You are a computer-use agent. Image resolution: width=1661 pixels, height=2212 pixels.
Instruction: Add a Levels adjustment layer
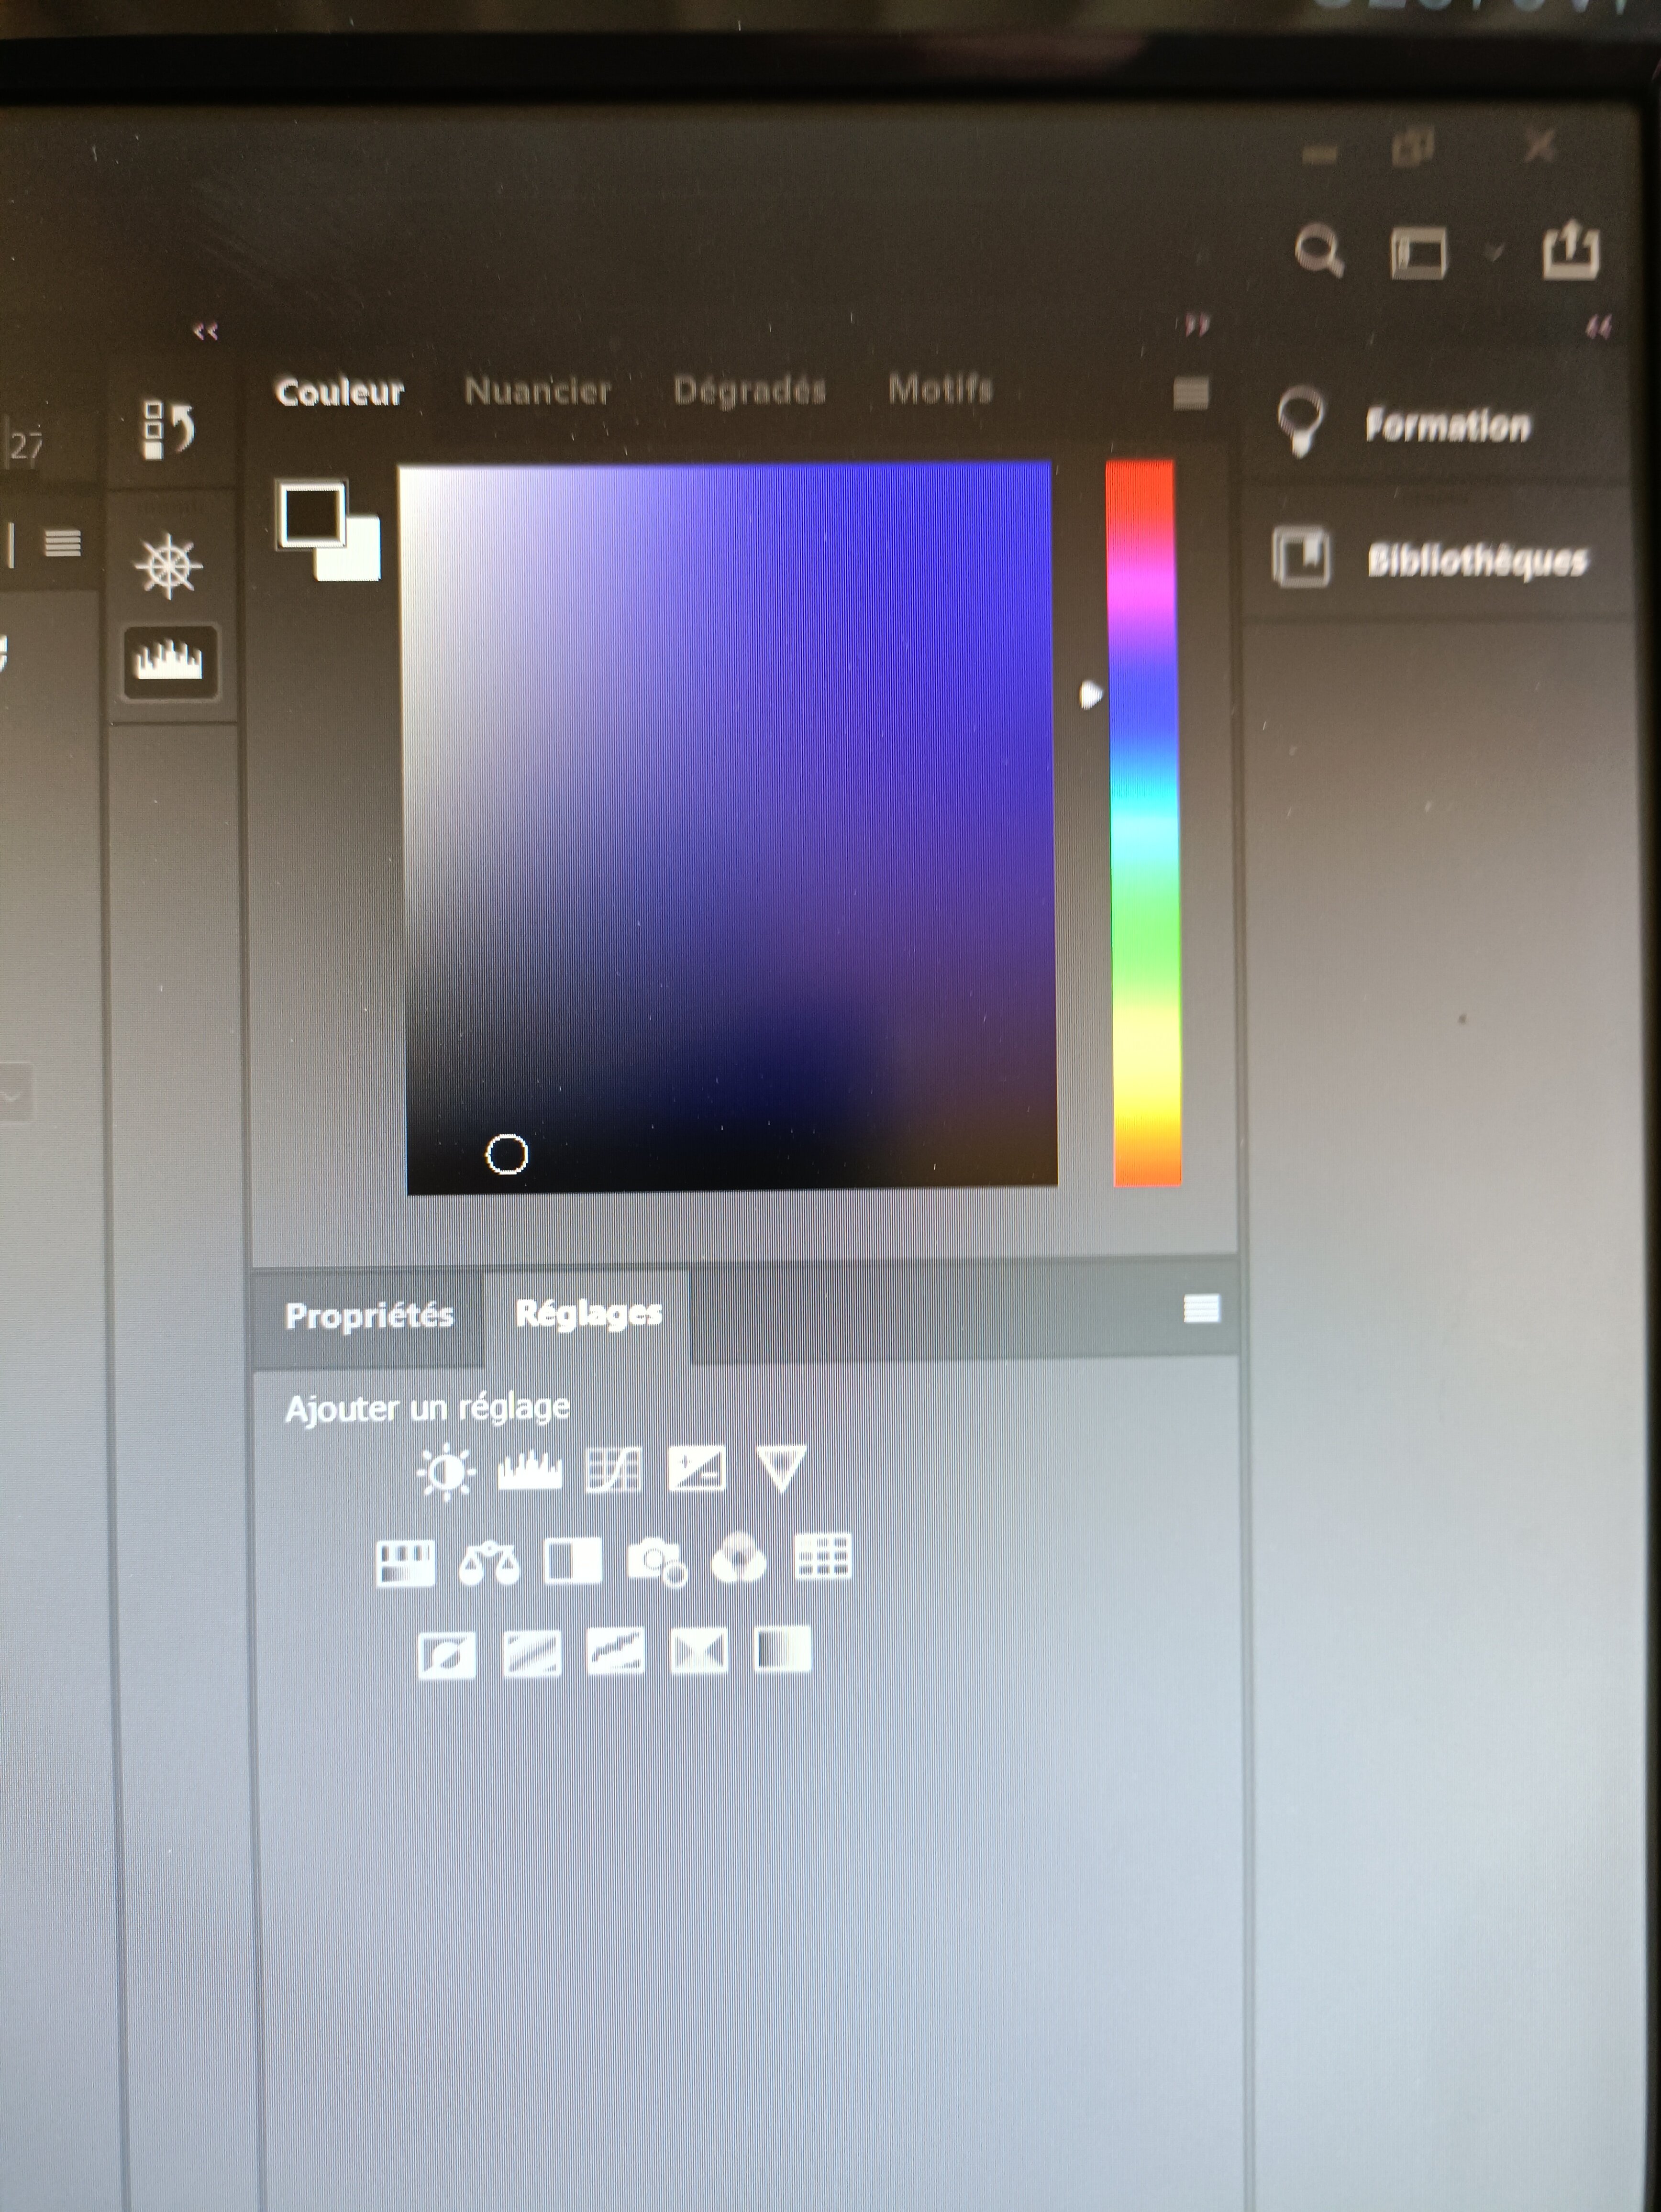click(x=530, y=1471)
